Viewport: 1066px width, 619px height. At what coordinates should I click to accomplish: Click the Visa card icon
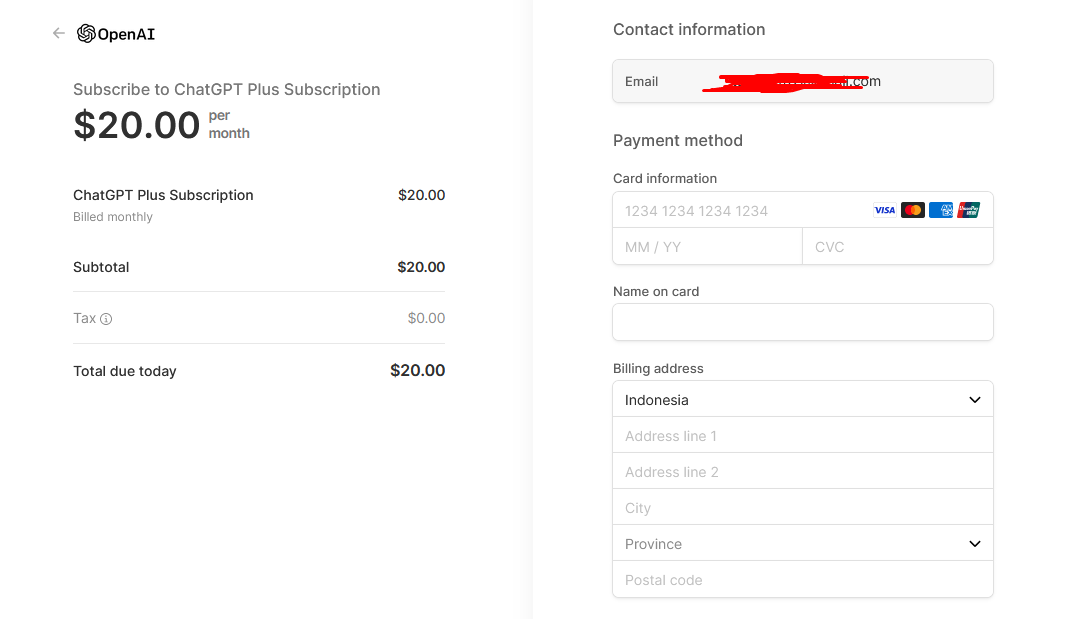pyautogui.click(x=884, y=210)
